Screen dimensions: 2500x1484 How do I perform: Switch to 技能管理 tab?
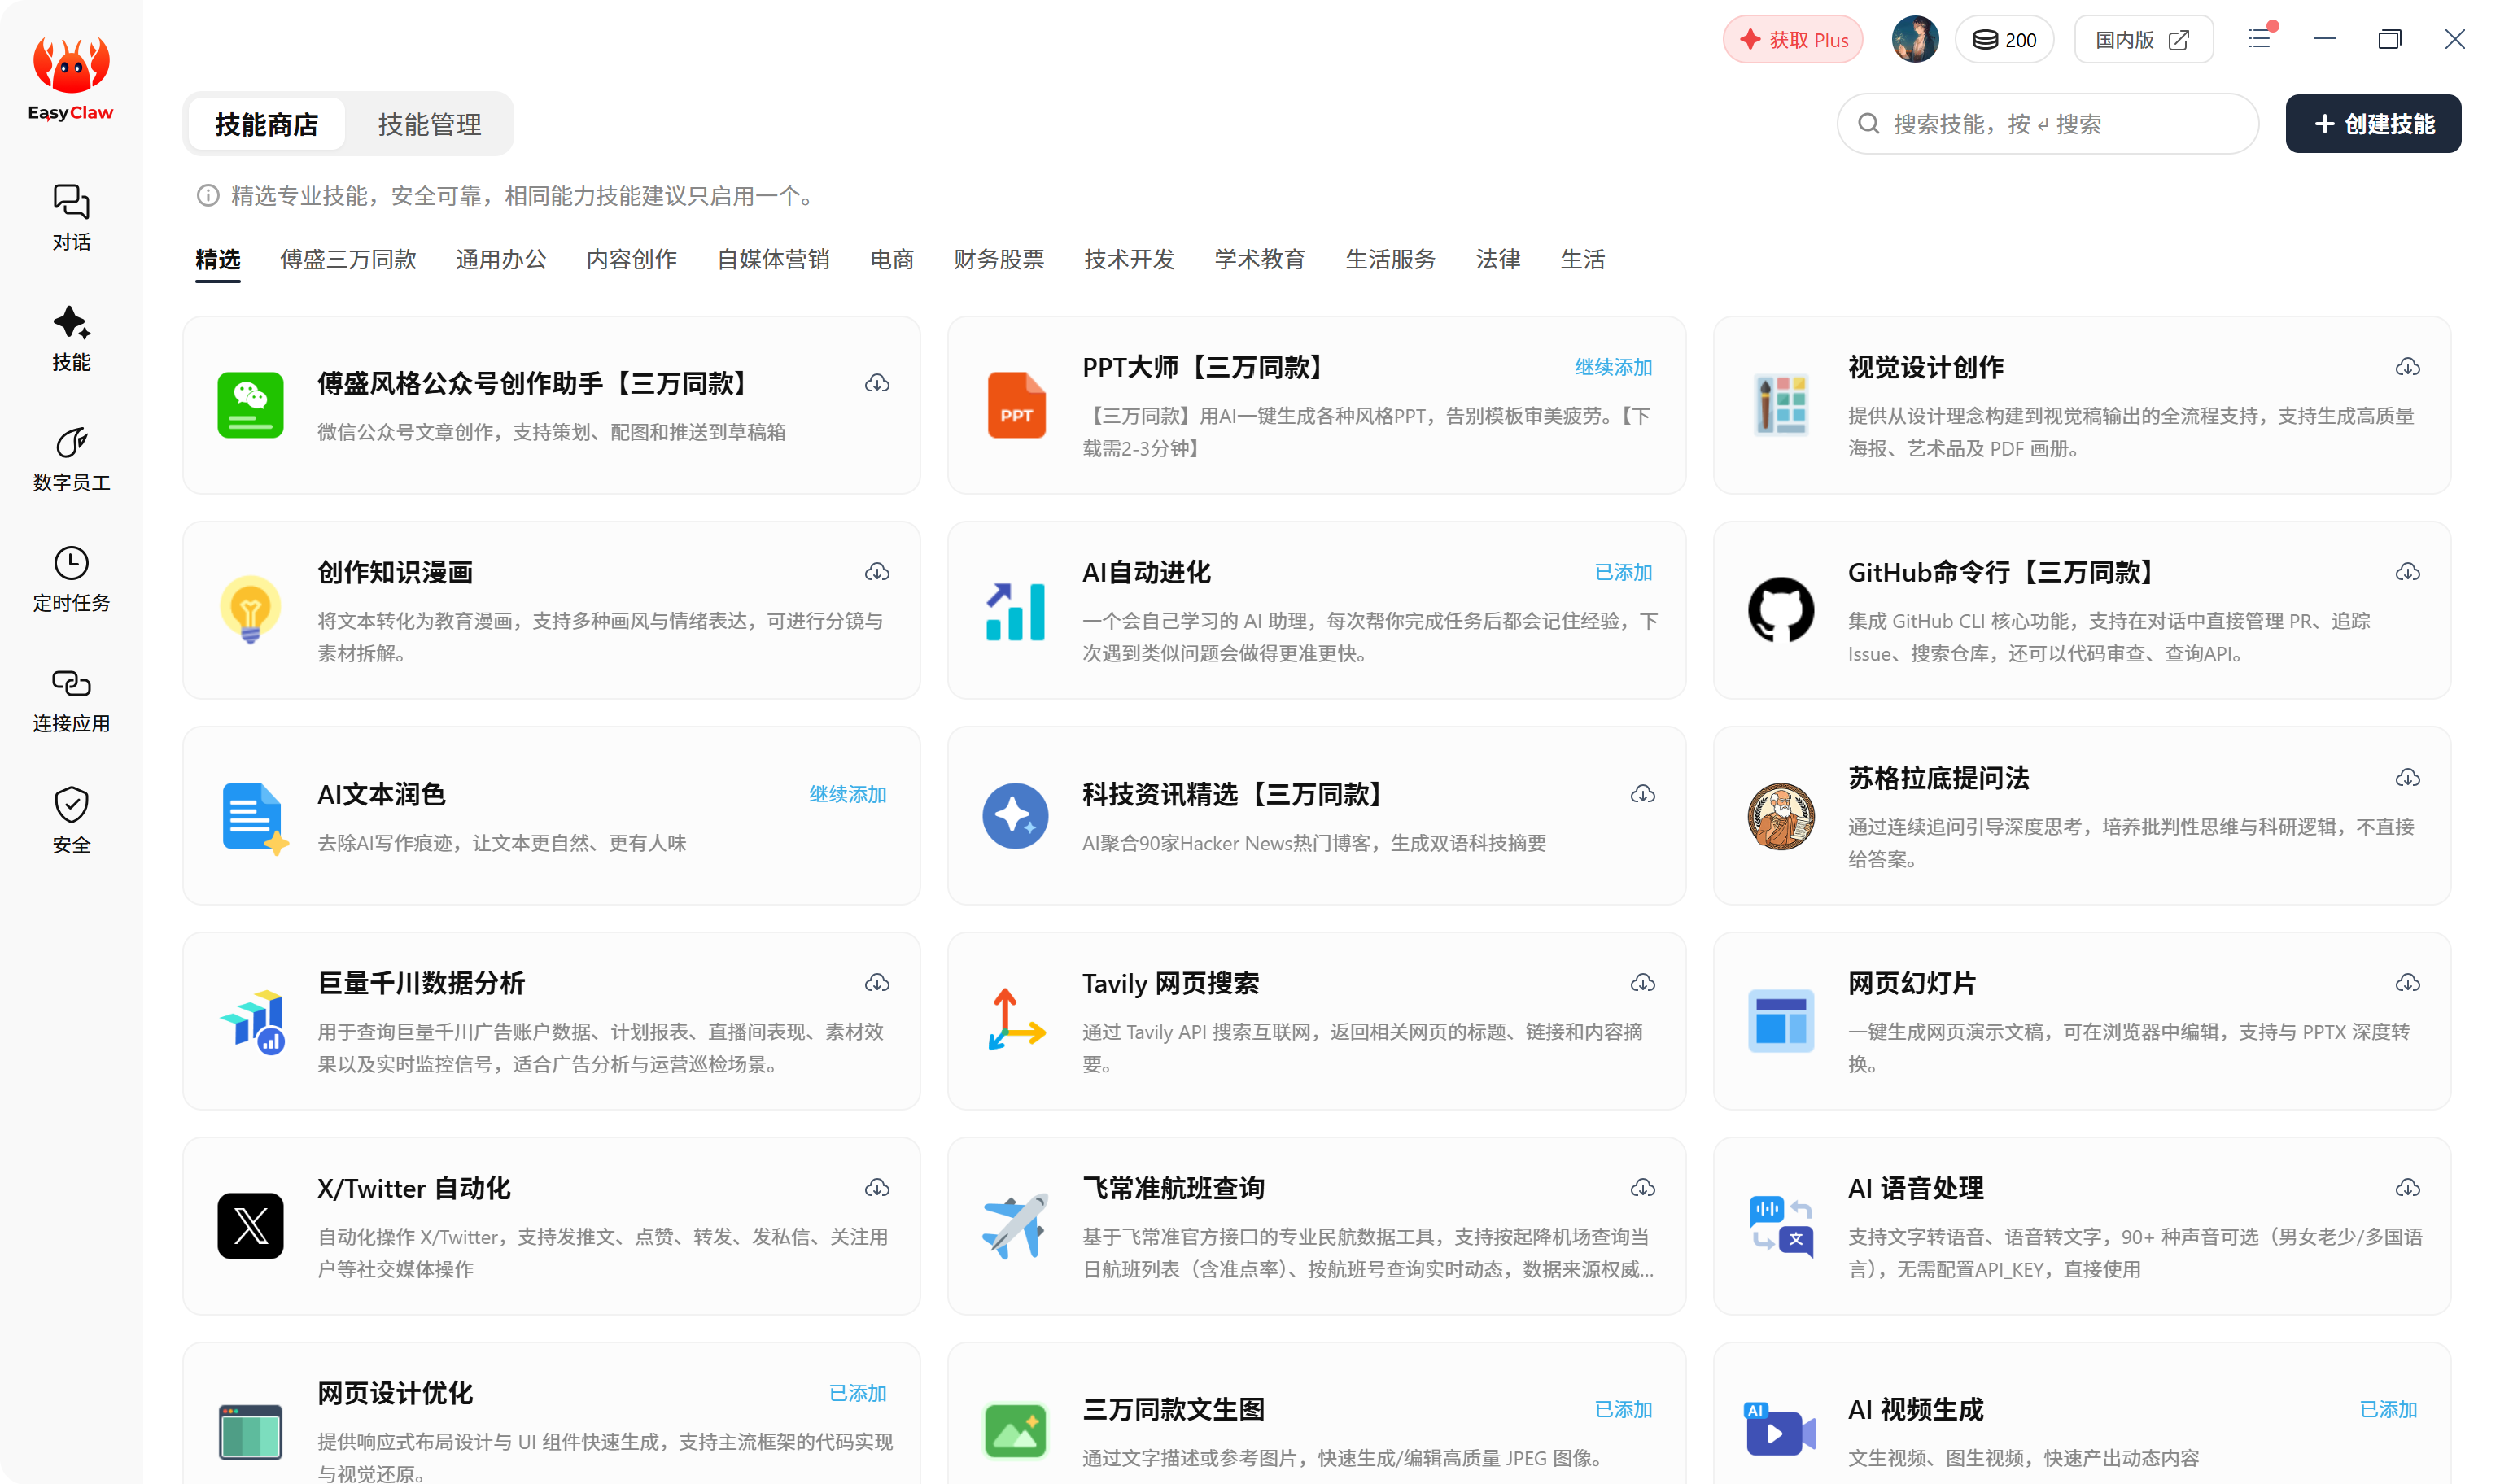[x=429, y=124]
